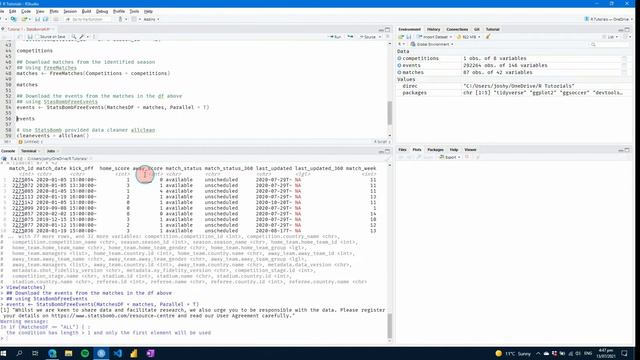
Task: Click the Open file icon in main toolbar
Action: tap(24, 19)
